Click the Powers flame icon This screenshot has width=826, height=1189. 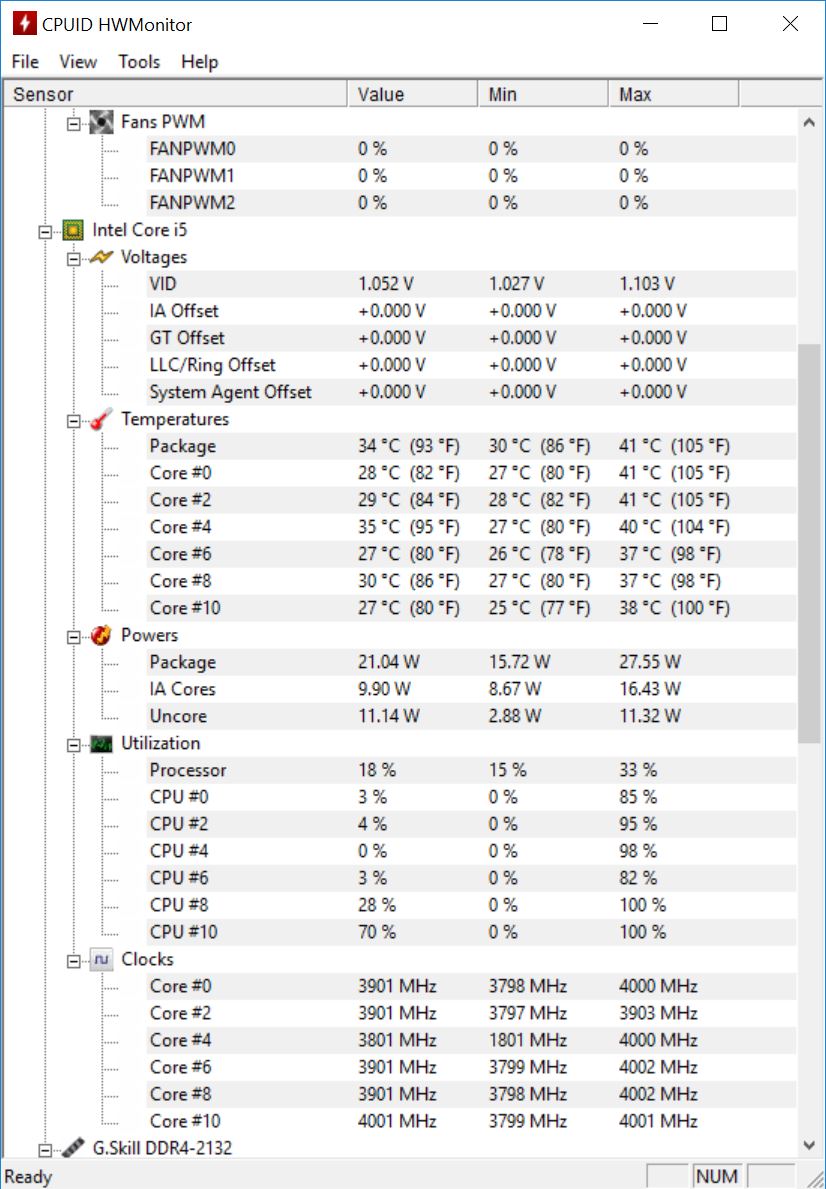tap(101, 635)
